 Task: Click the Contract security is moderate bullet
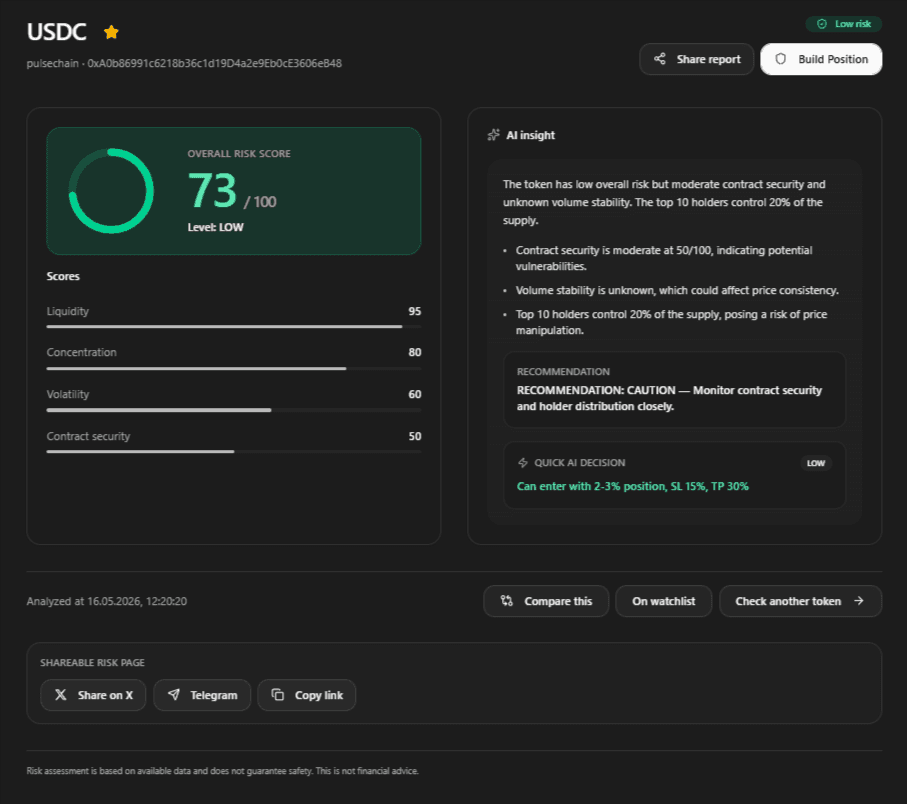pyautogui.click(x=664, y=258)
